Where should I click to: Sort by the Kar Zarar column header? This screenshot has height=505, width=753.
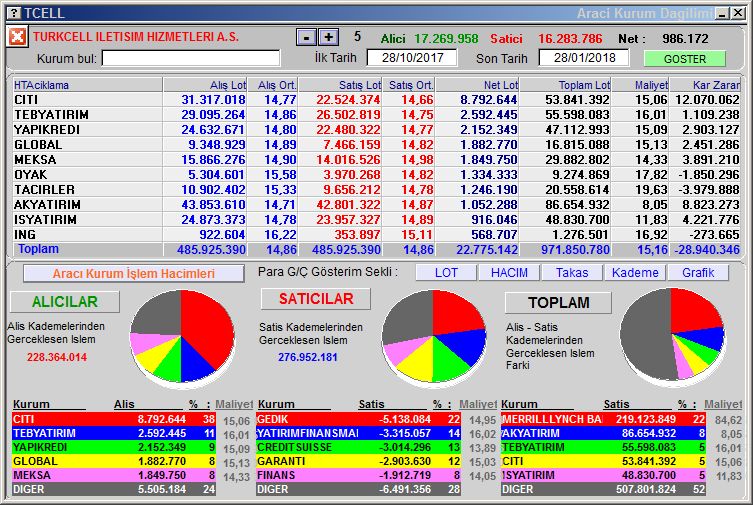(x=705, y=85)
